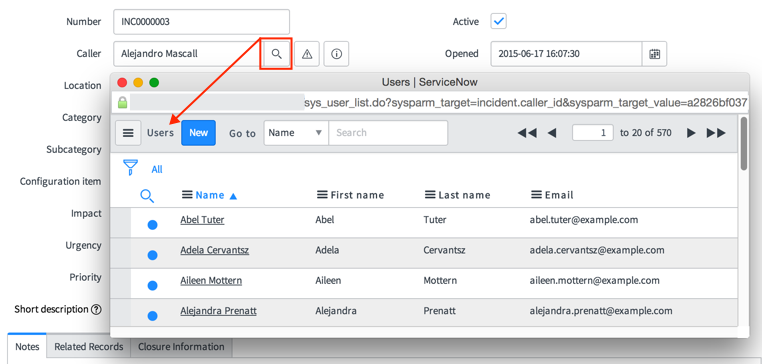Sort by the Name column header
Screen dimensions: 762x364
pos(210,195)
